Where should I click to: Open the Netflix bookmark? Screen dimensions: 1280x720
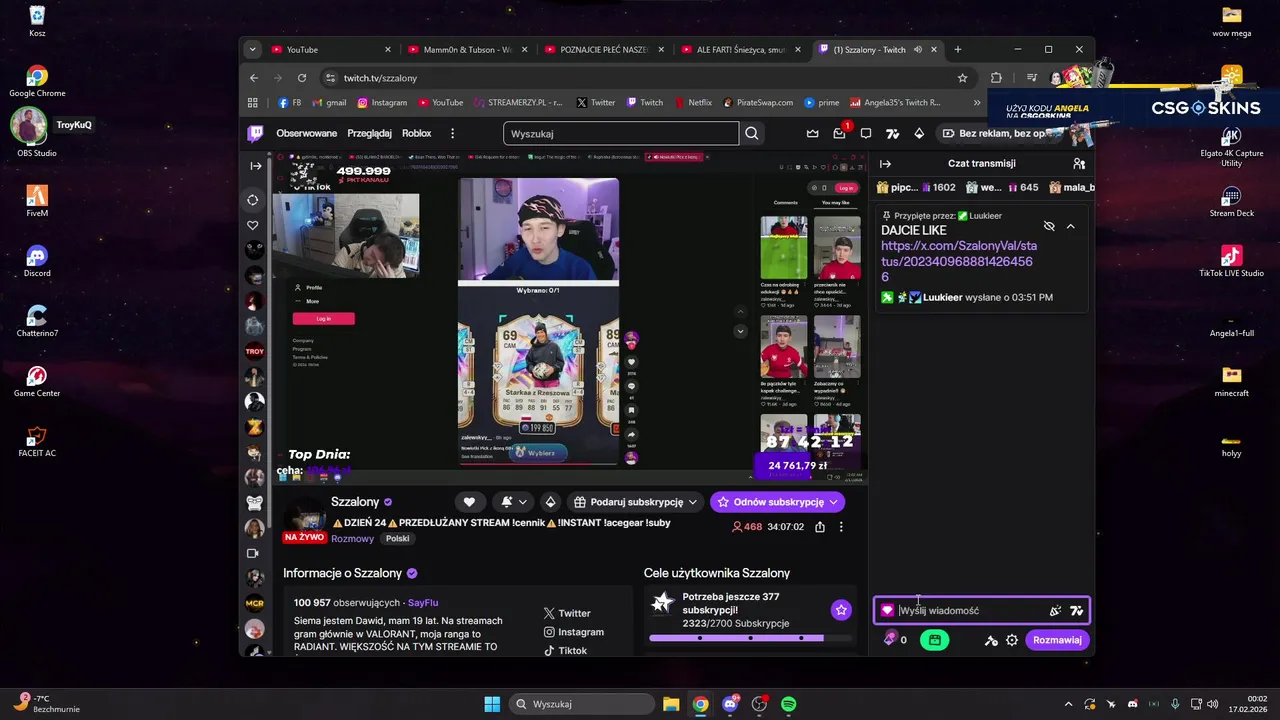tap(693, 102)
